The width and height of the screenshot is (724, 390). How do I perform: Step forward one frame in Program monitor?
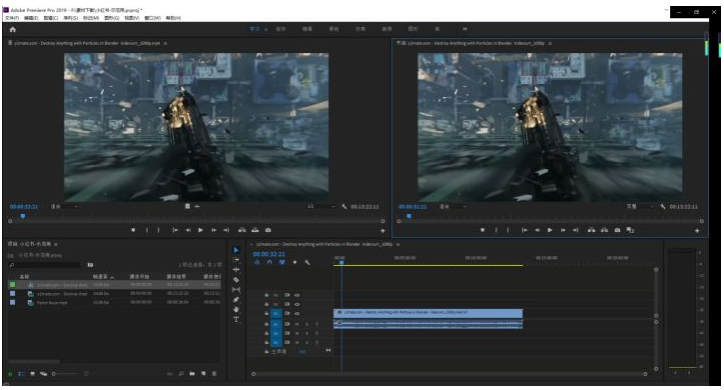coord(563,230)
